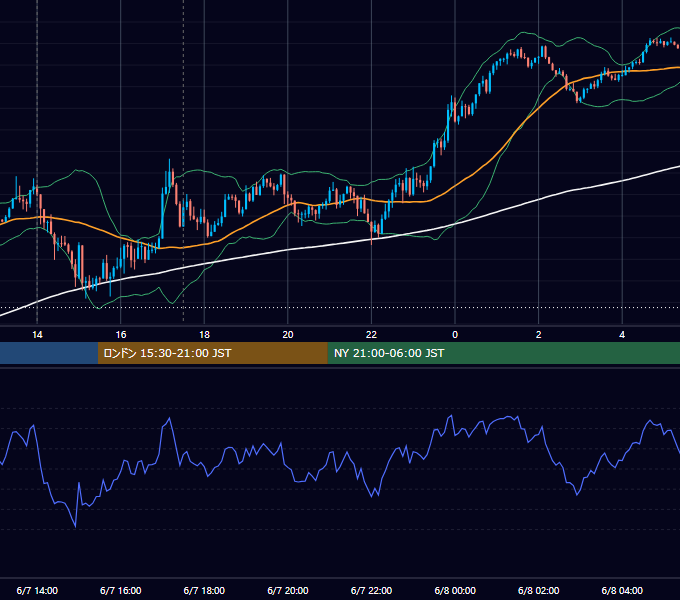Click the 14 hour label on price chart axis

37,335
